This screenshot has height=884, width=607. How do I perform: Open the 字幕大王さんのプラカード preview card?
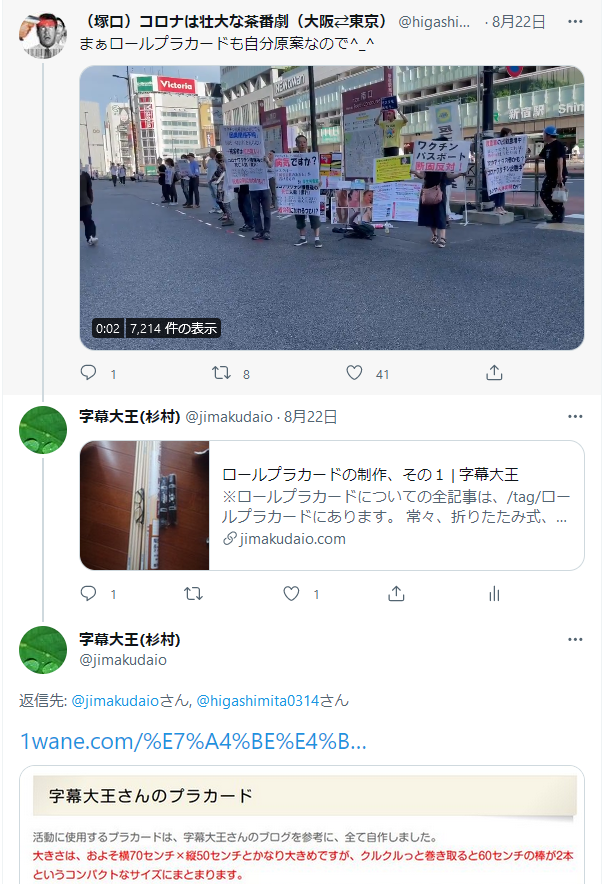click(x=302, y=825)
